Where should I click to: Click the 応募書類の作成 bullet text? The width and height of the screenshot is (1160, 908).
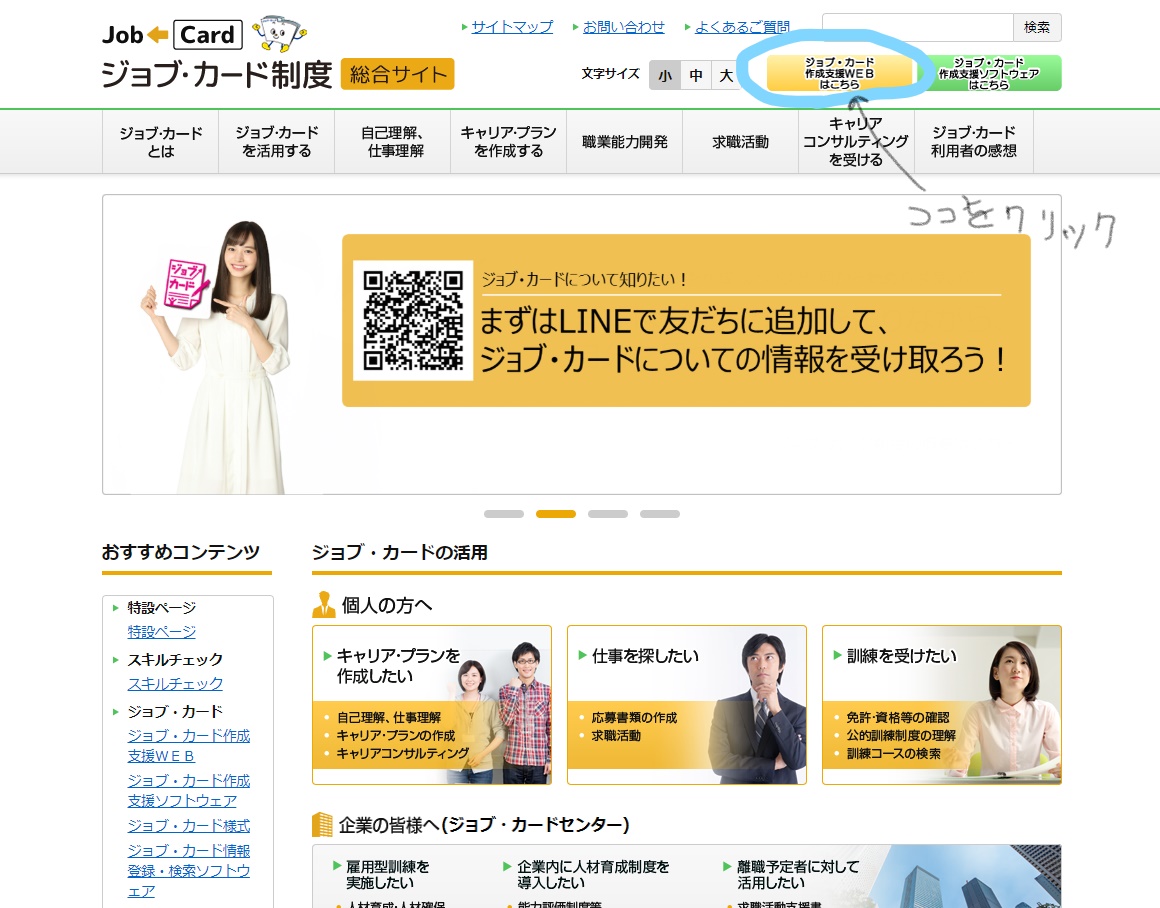[634, 717]
